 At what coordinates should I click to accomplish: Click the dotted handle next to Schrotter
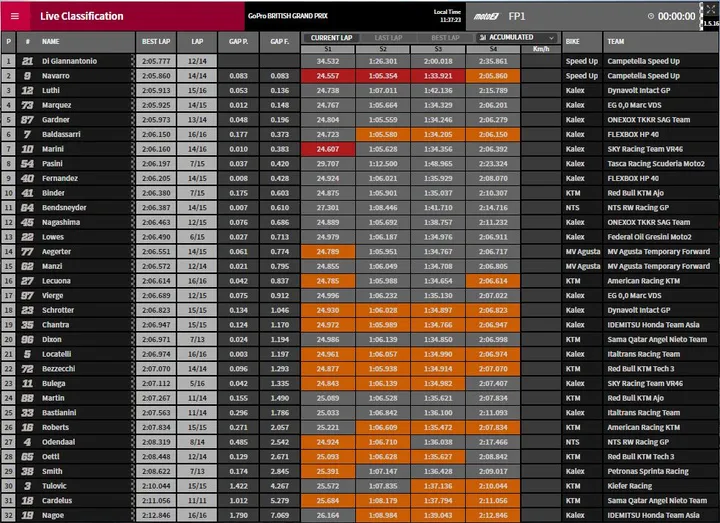tap(133, 310)
